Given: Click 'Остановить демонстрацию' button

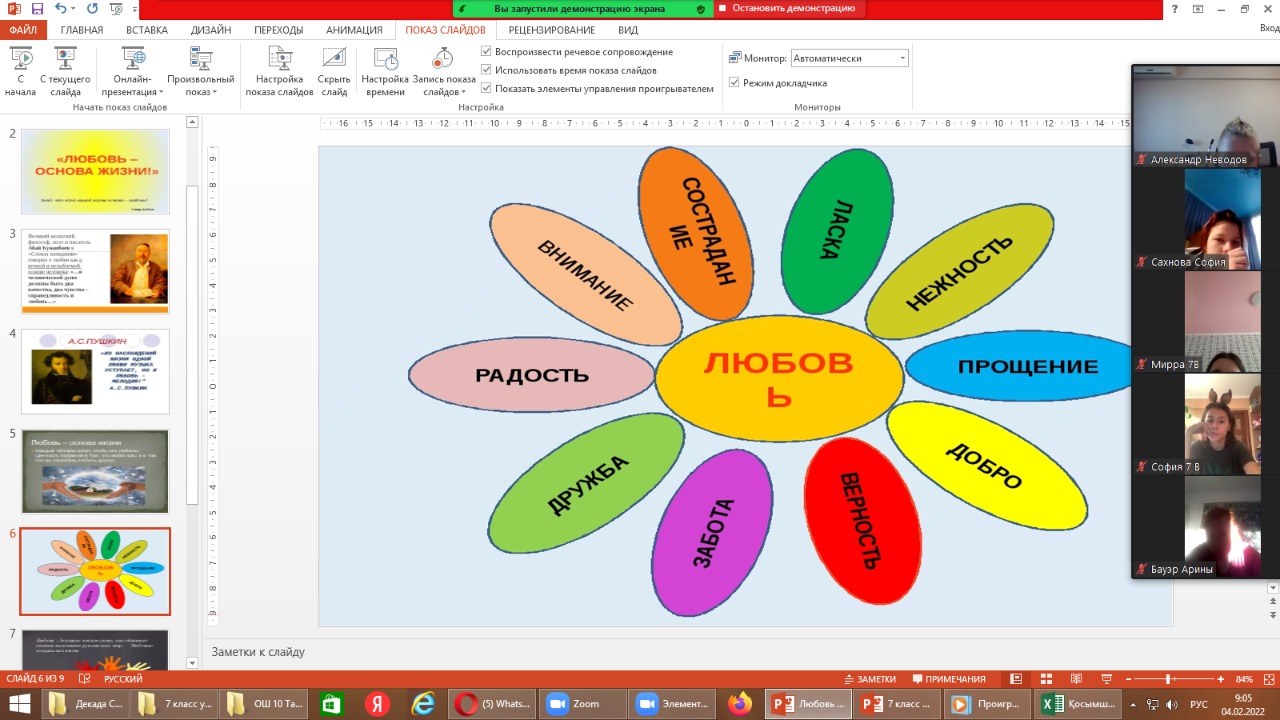Looking at the screenshot, I should pos(792,8).
